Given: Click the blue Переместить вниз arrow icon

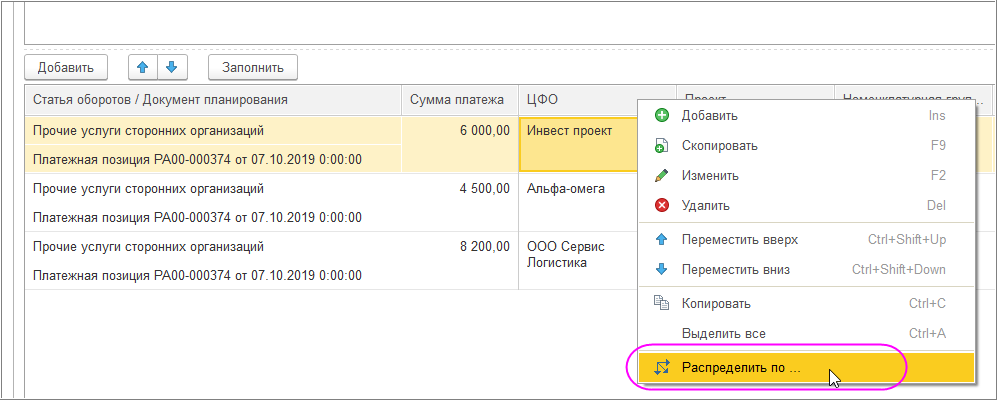Looking at the screenshot, I should [x=661, y=270].
